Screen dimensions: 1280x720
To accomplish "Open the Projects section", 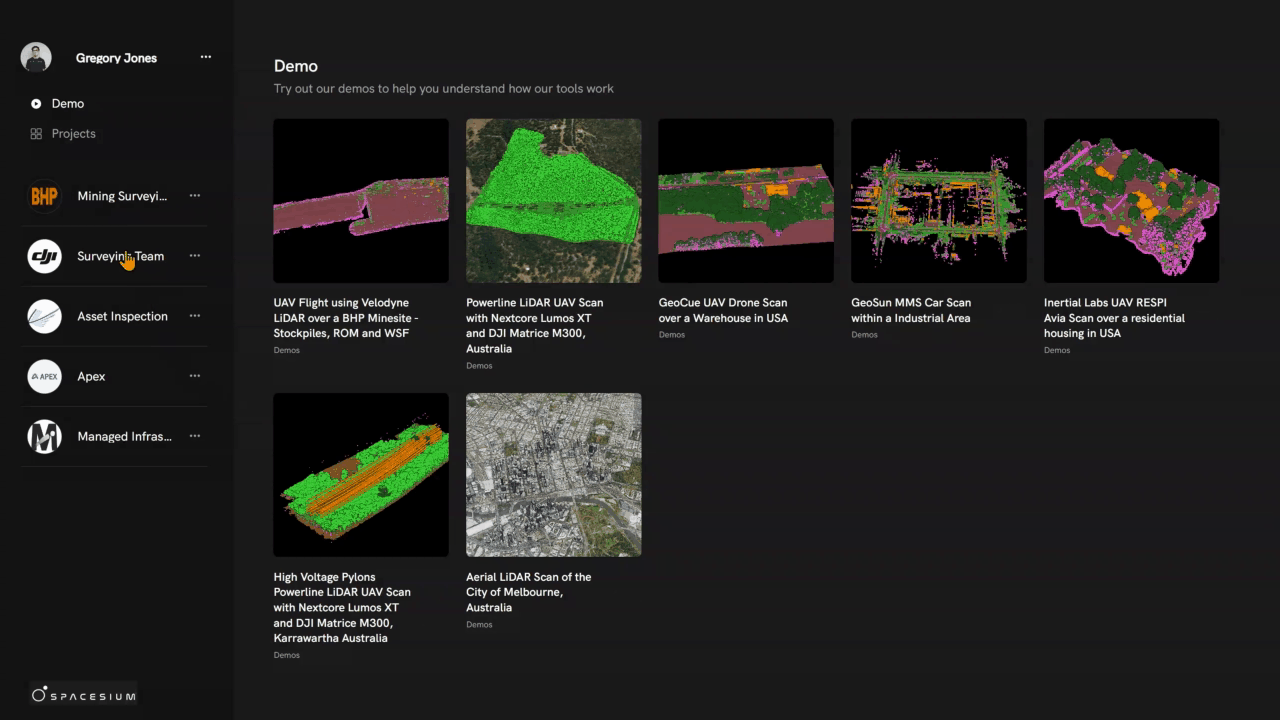I will (x=74, y=134).
